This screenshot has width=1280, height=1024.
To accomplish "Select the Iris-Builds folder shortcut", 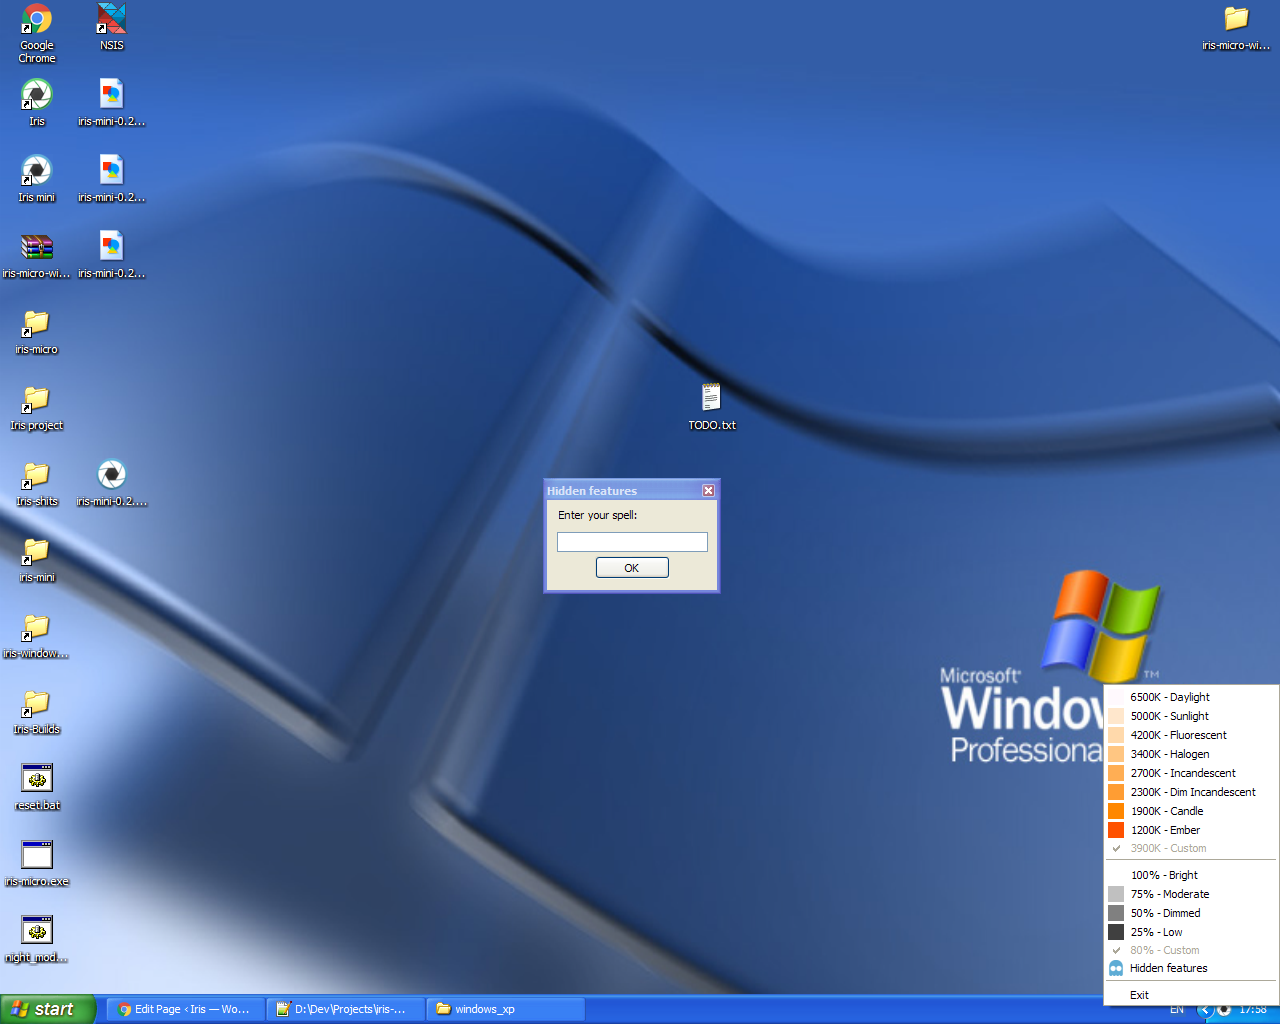I will tap(37, 711).
